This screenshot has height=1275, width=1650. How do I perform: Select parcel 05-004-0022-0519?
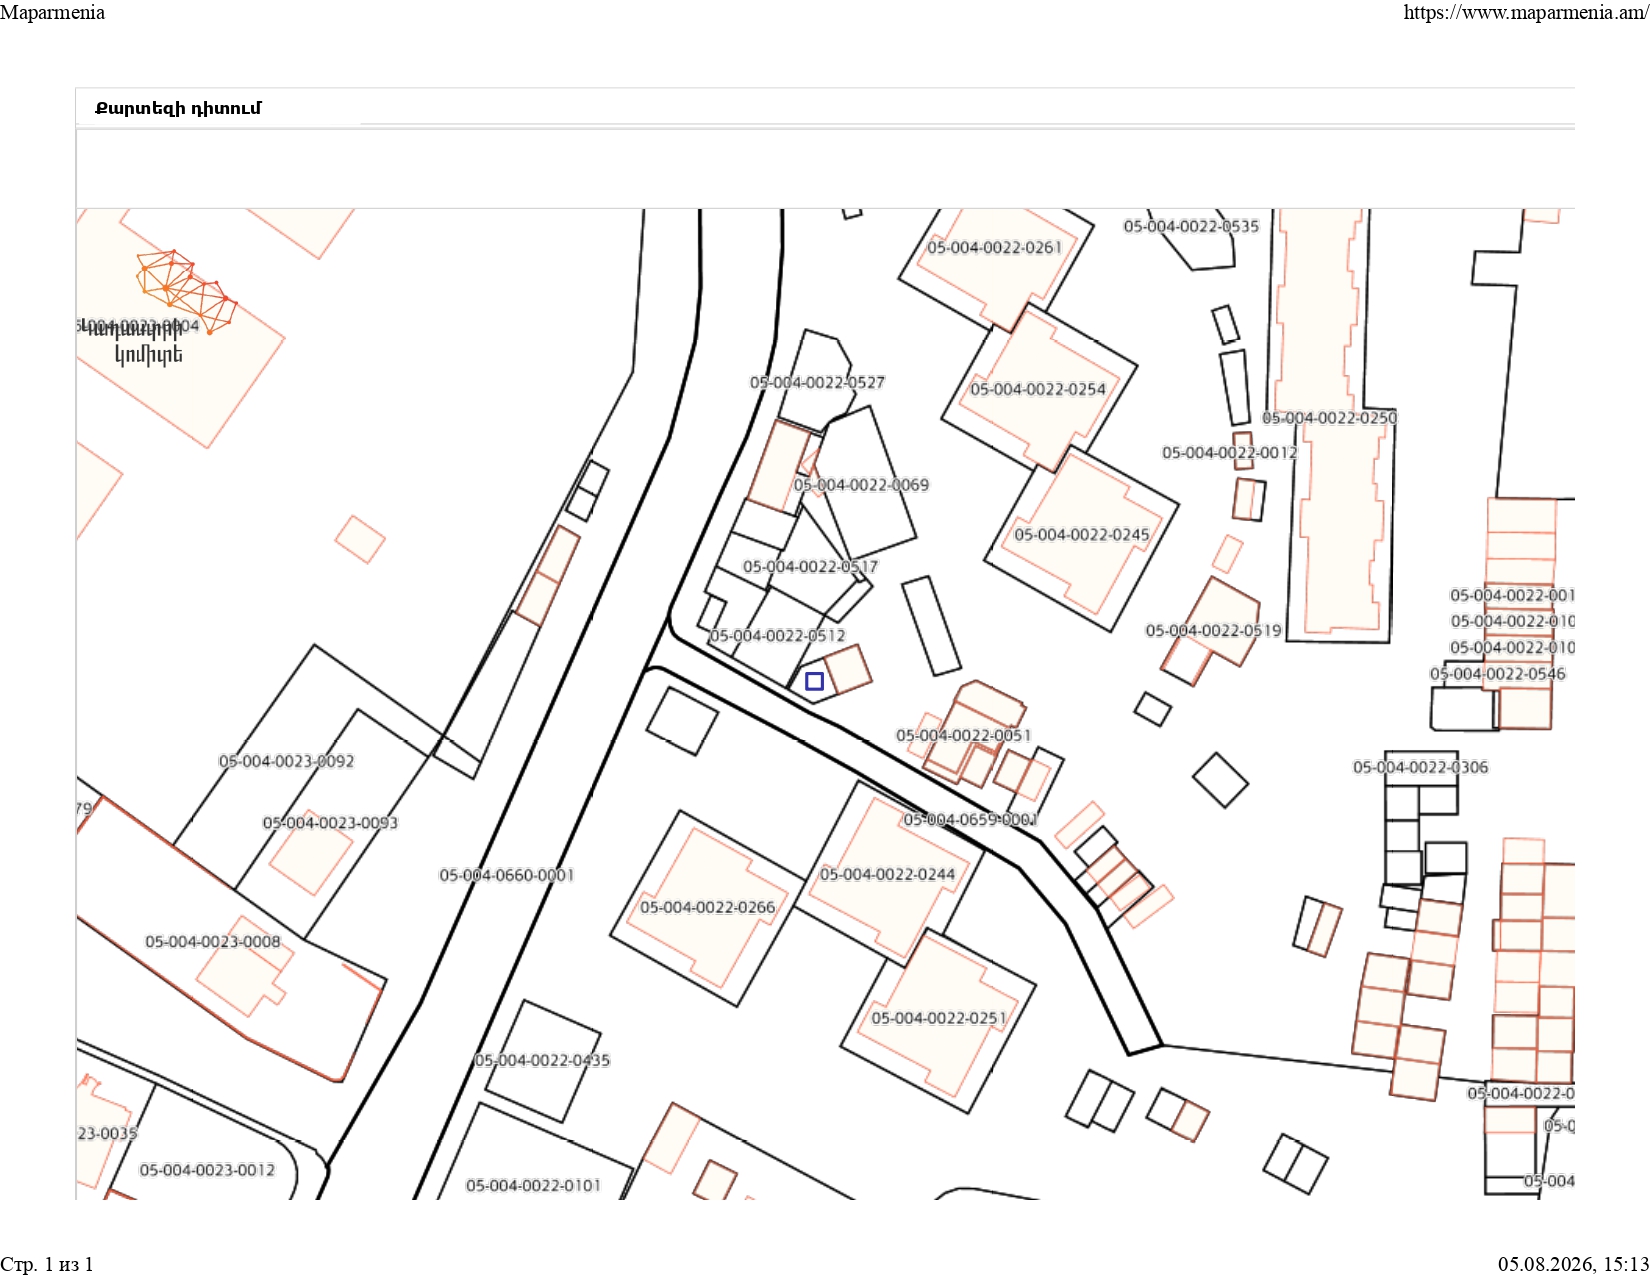pos(1213,631)
